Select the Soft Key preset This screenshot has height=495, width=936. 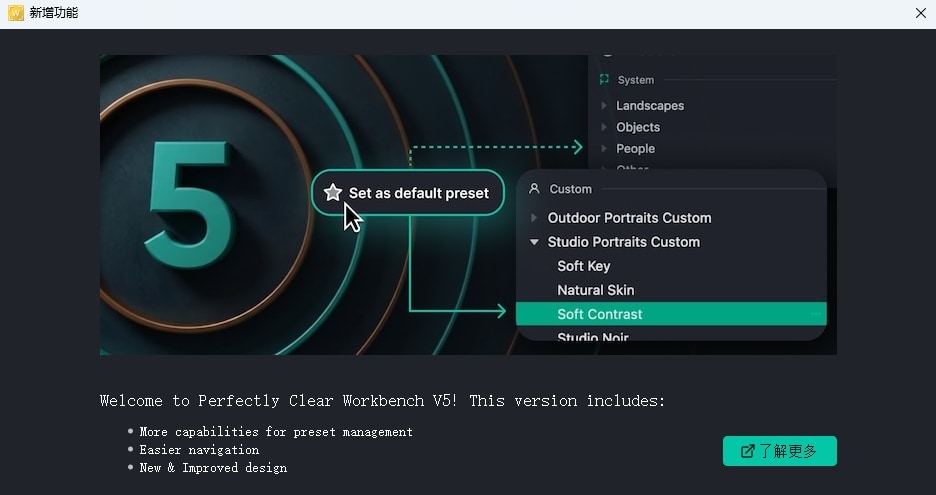click(583, 266)
